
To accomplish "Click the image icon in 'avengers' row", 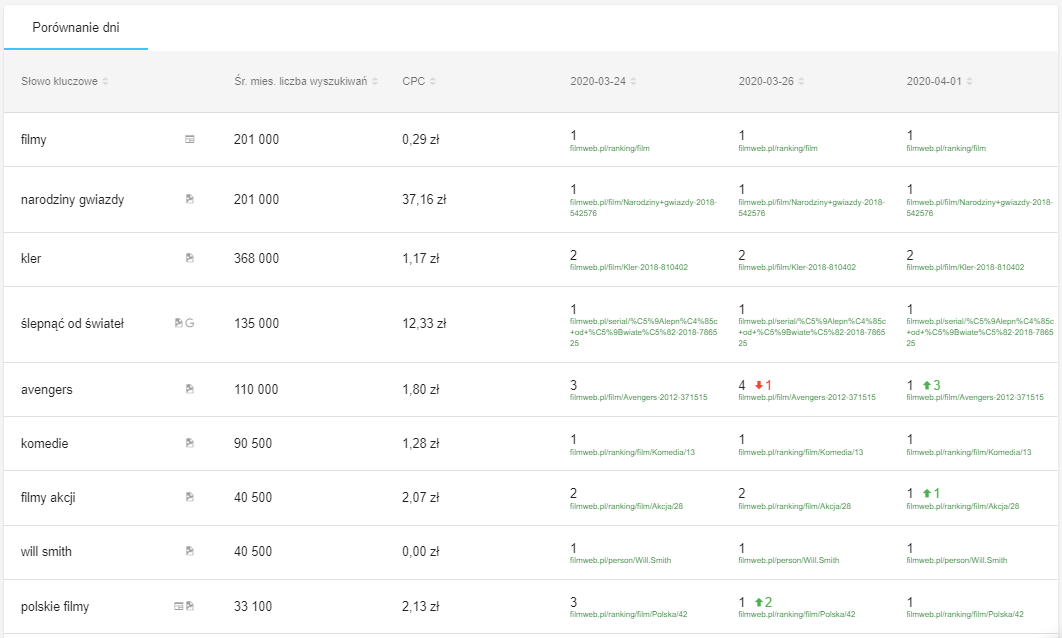I will (x=190, y=389).
